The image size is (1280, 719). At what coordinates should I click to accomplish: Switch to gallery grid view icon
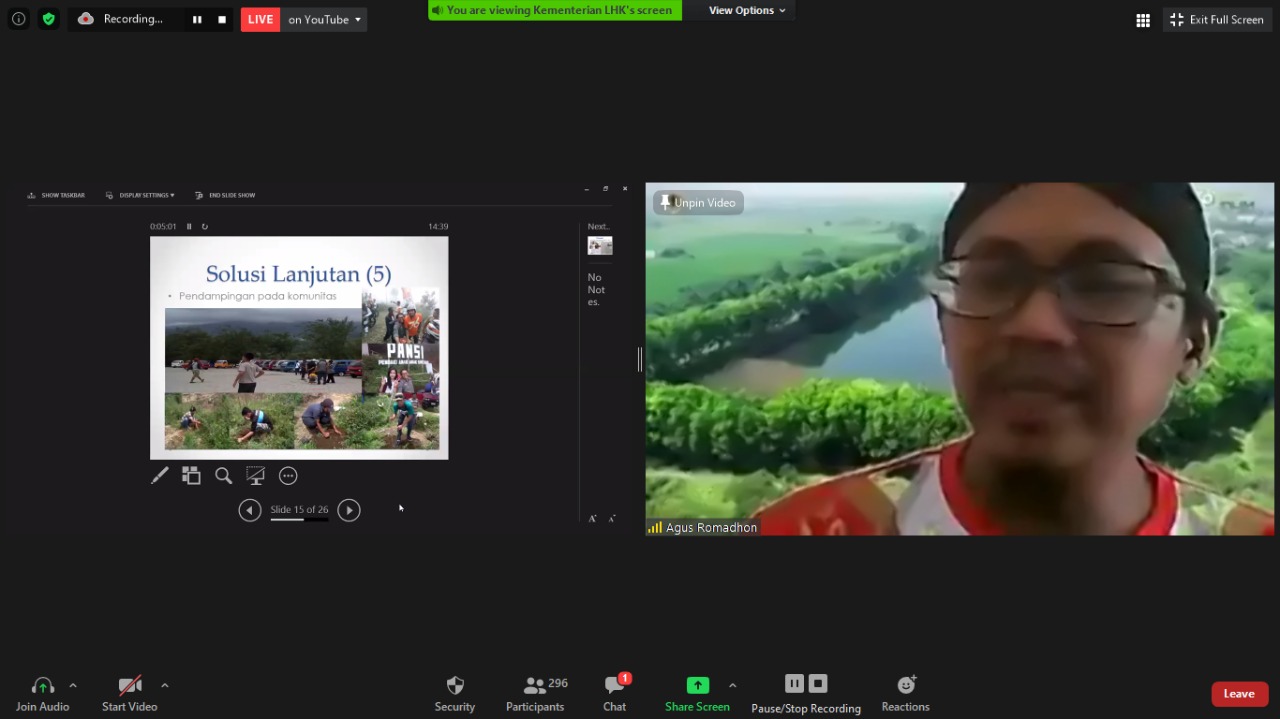click(x=1143, y=20)
